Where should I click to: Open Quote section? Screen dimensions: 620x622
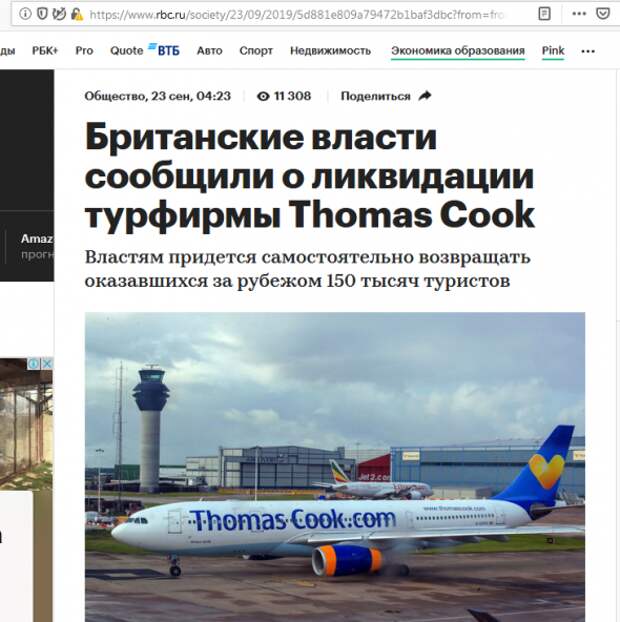pos(127,51)
